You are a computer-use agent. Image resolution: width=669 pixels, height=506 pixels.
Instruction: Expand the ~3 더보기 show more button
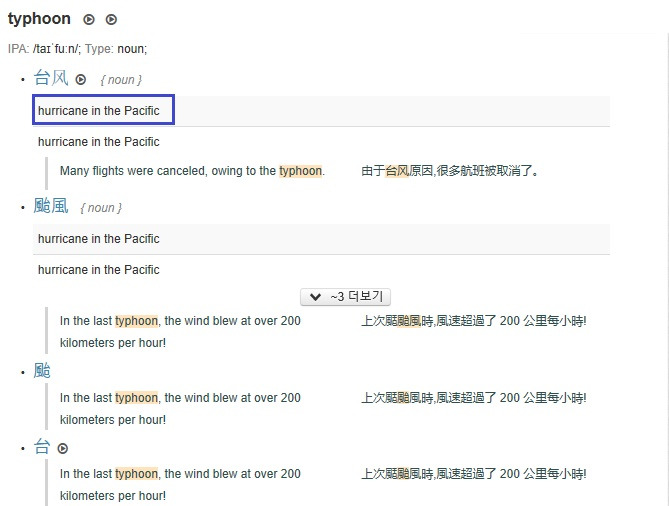(345, 297)
